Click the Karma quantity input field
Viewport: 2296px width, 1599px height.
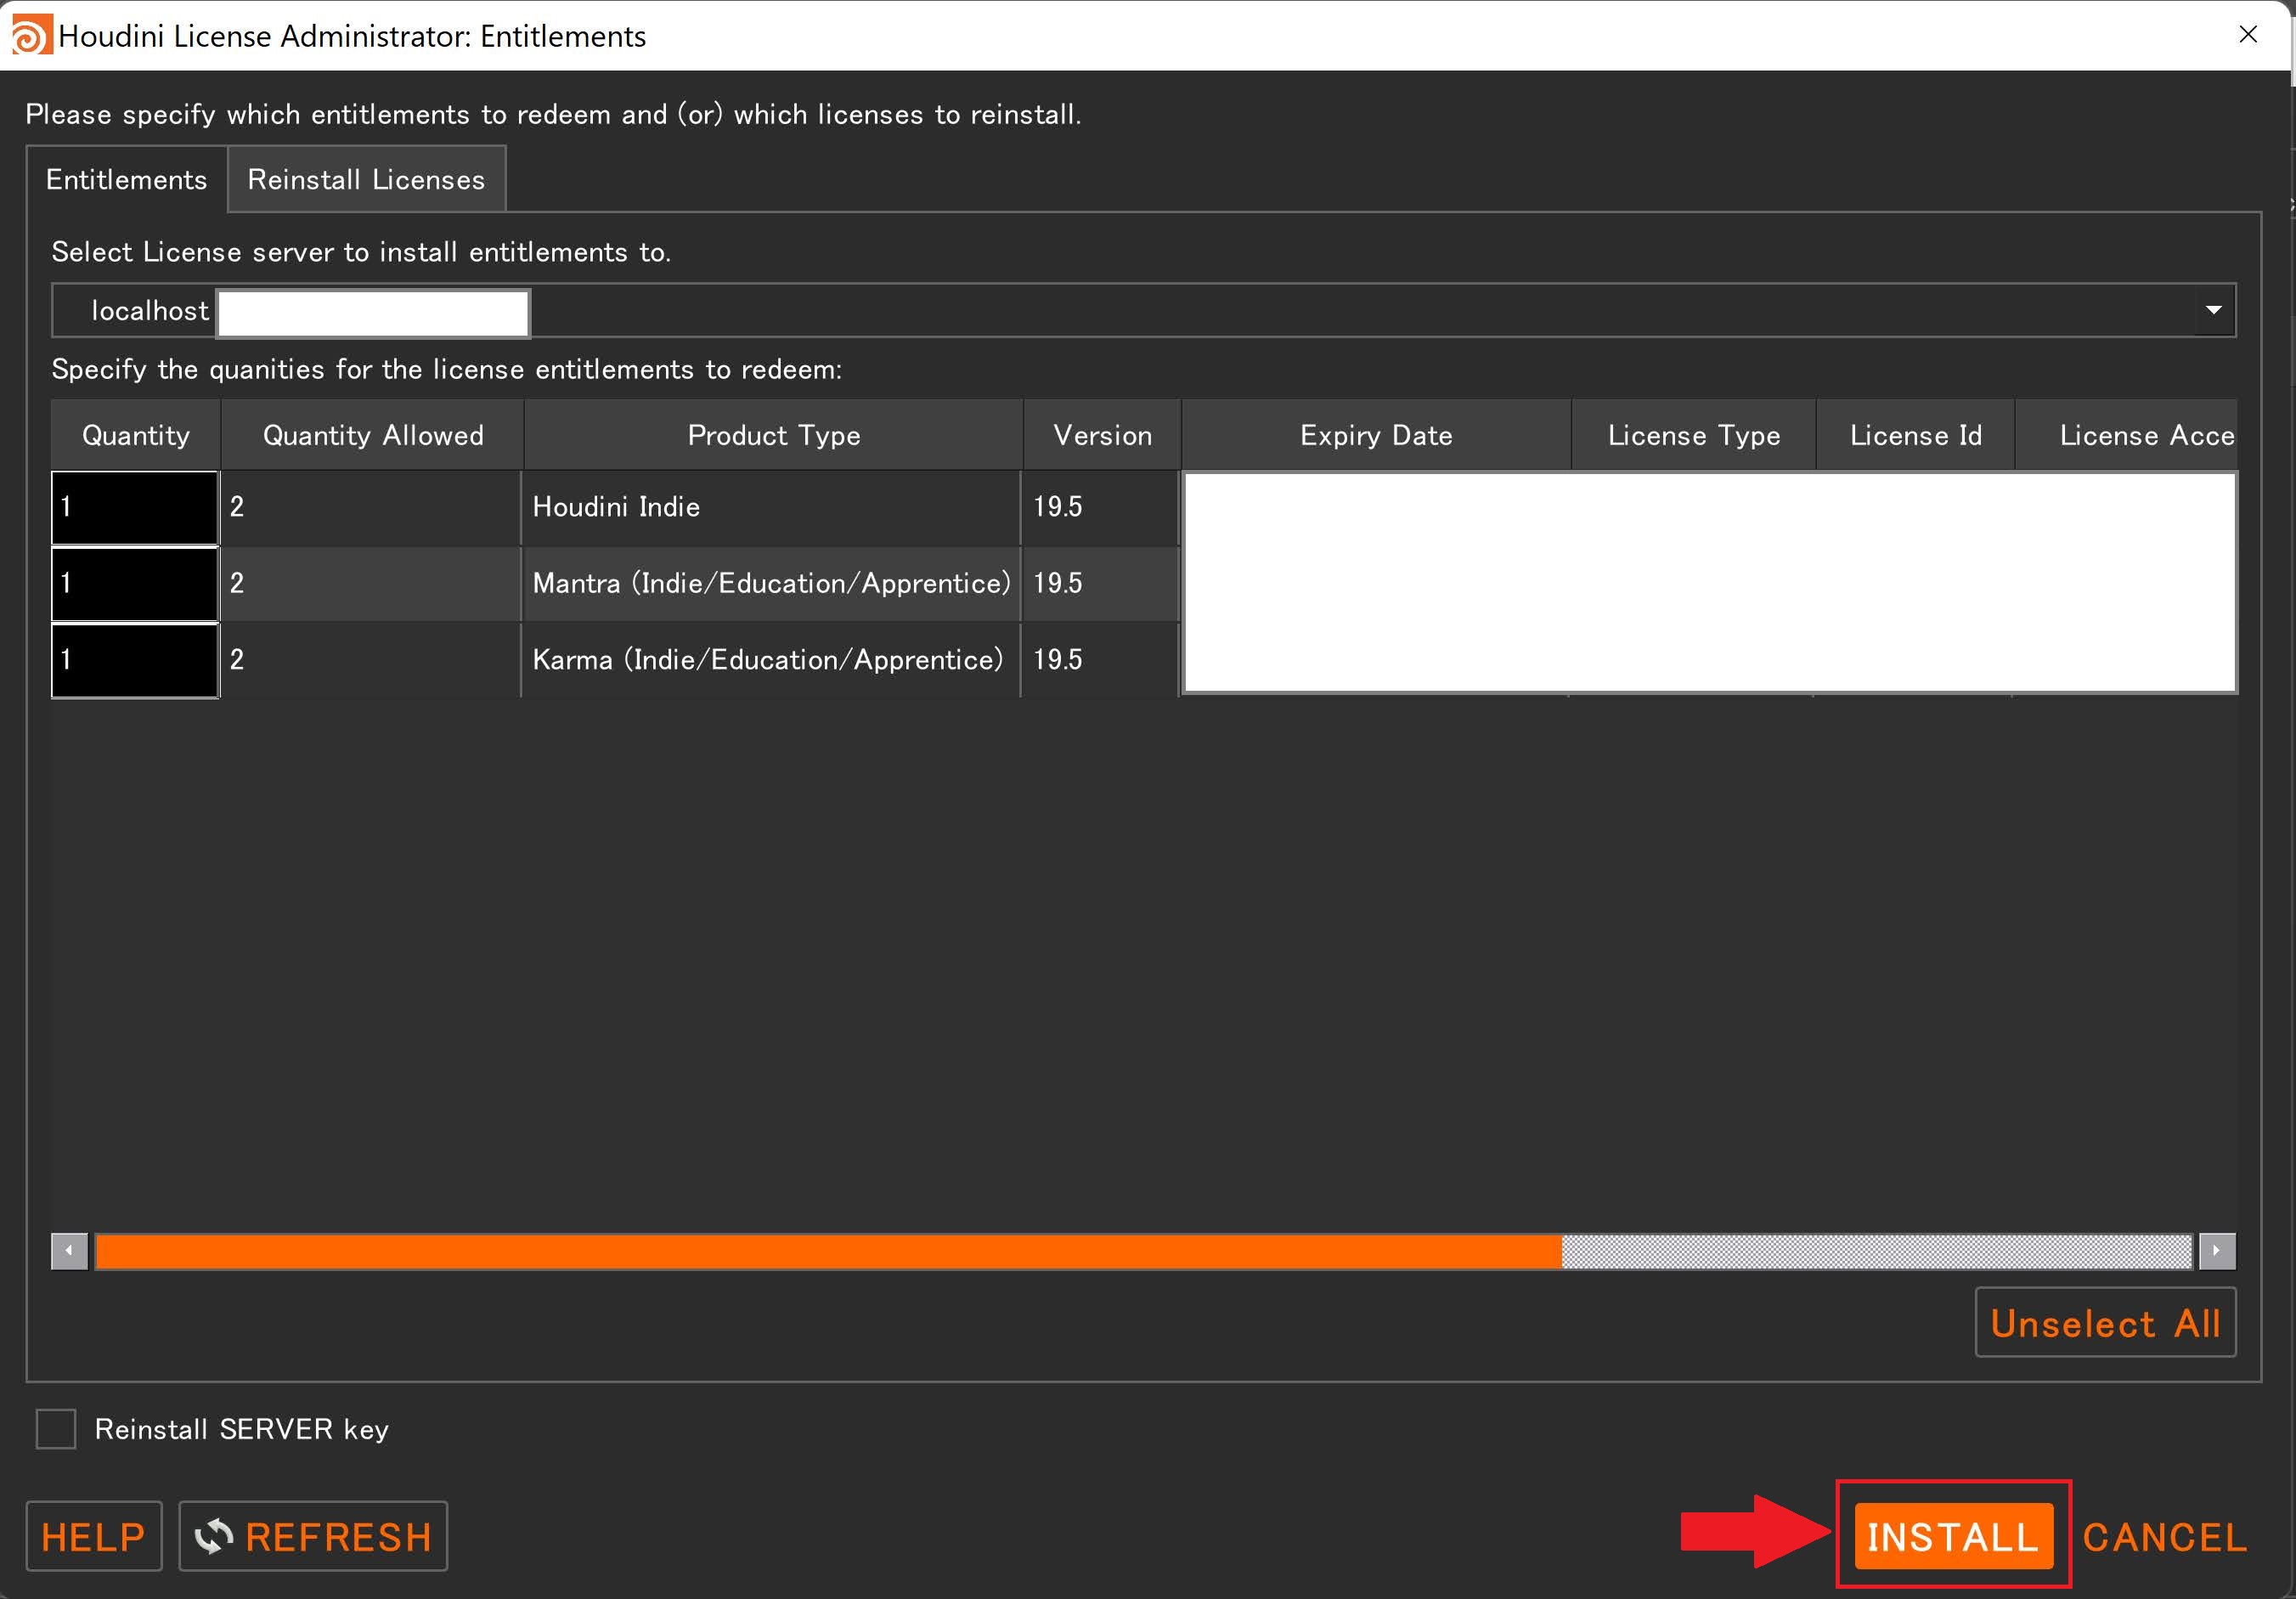point(135,660)
